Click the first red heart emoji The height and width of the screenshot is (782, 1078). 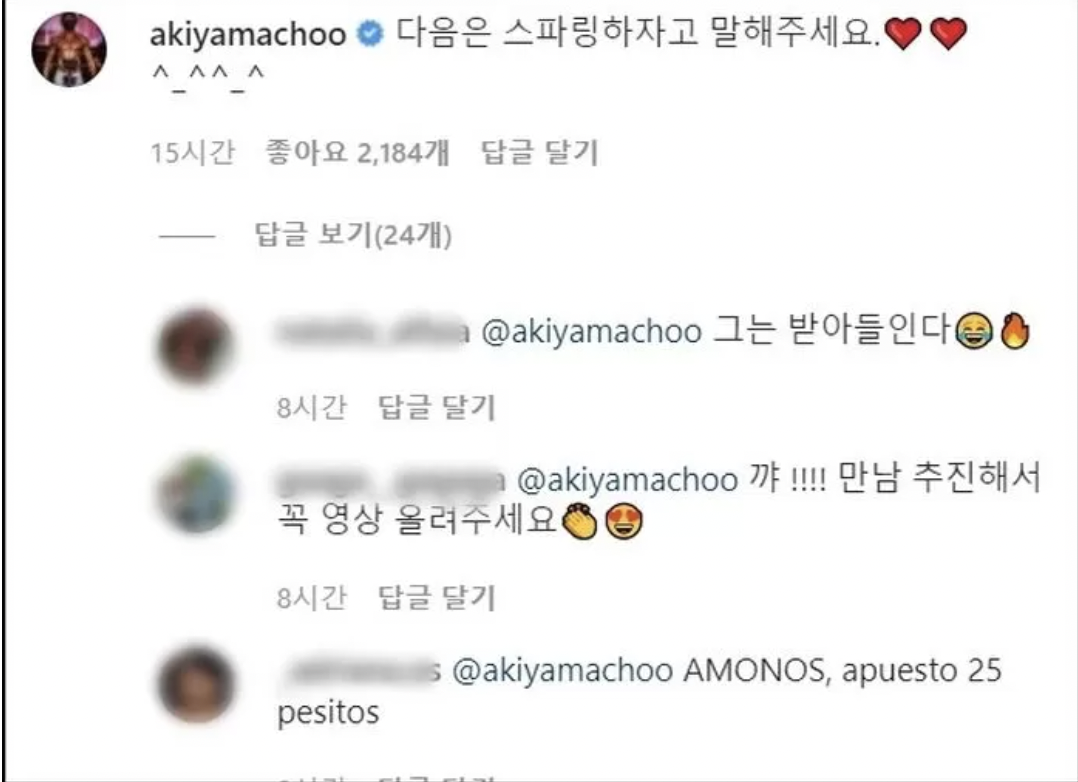pyautogui.click(x=903, y=34)
